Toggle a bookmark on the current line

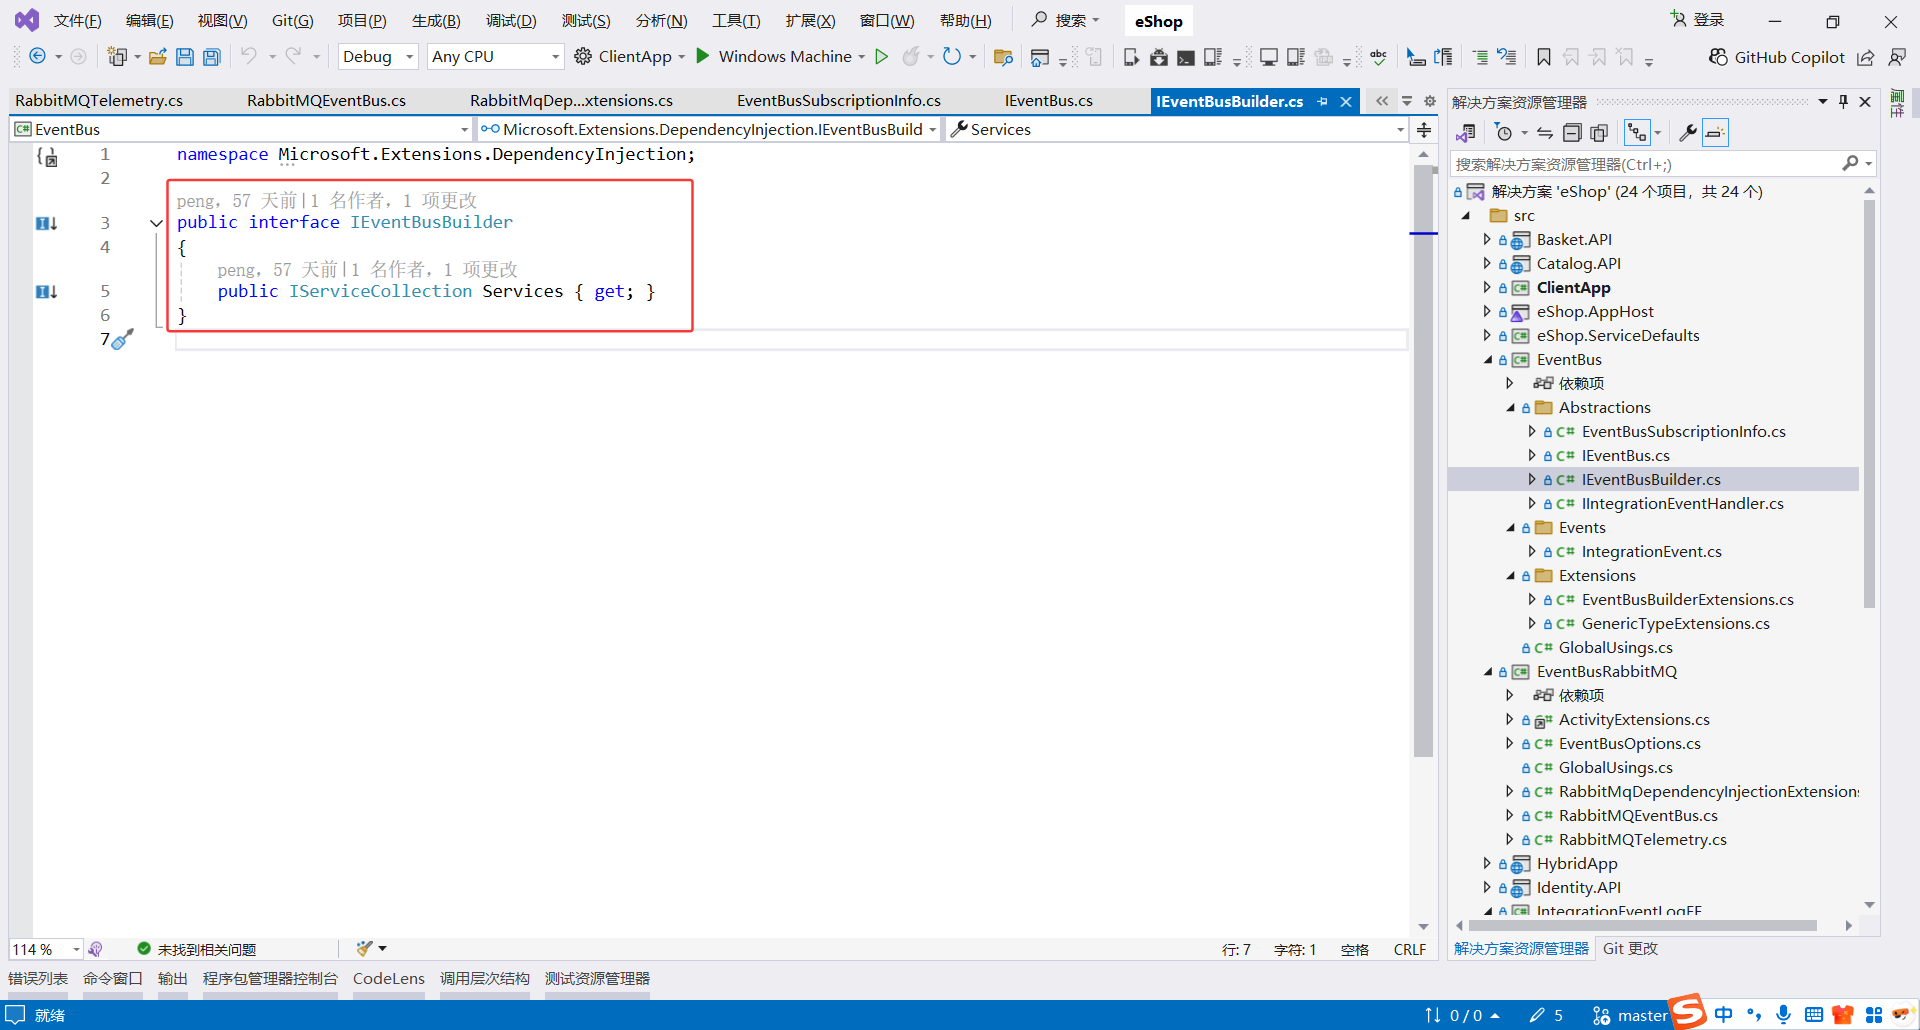pos(1544,57)
